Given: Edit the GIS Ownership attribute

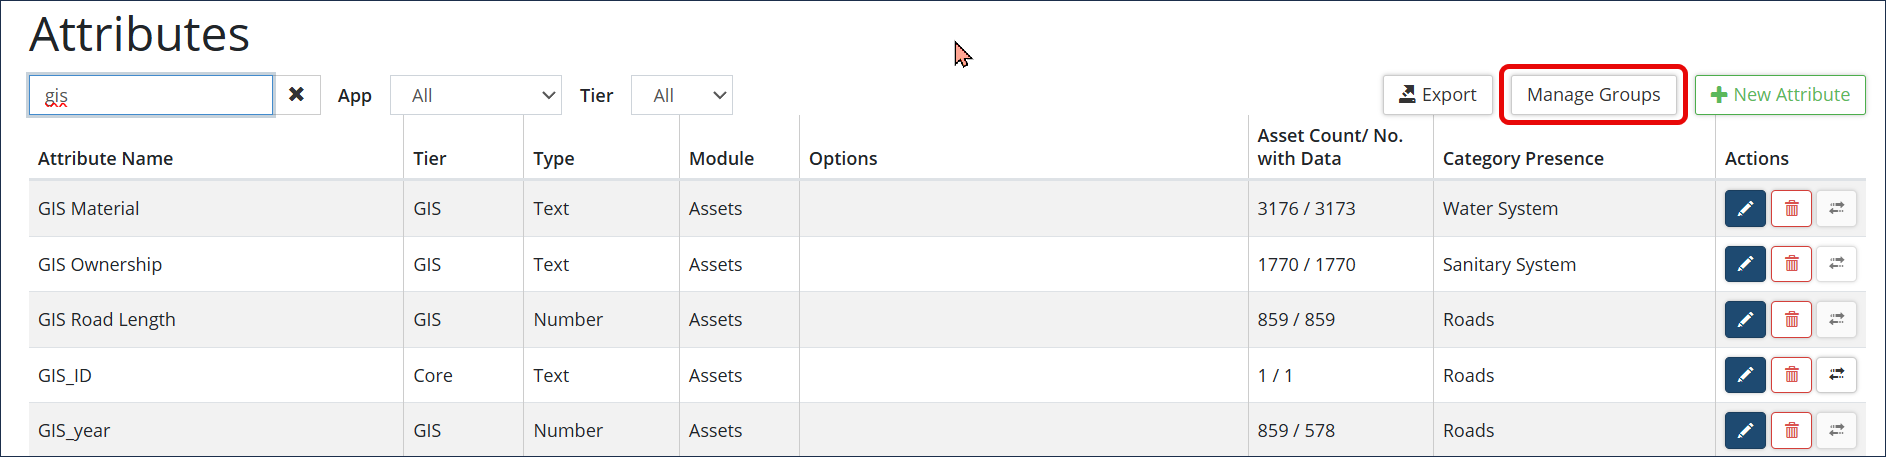Looking at the screenshot, I should (1745, 264).
